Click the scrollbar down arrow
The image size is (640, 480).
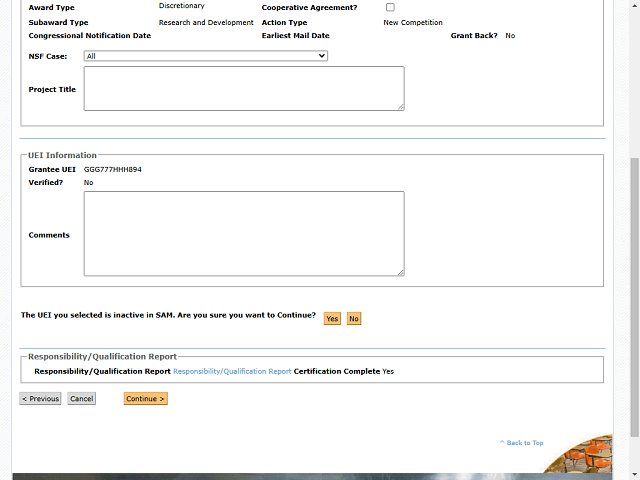coord(635,474)
